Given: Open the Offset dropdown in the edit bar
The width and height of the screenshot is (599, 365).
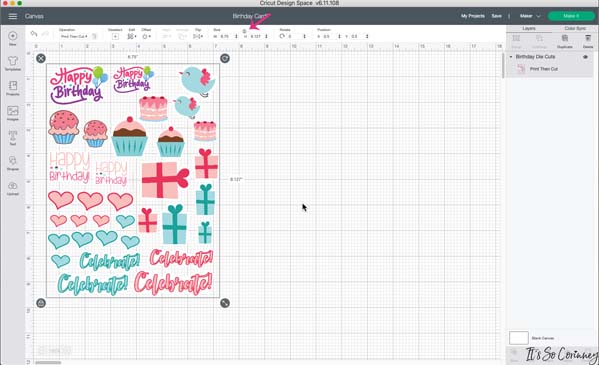Looking at the screenshot, I should pyautogui.click(x=146, y=36).
